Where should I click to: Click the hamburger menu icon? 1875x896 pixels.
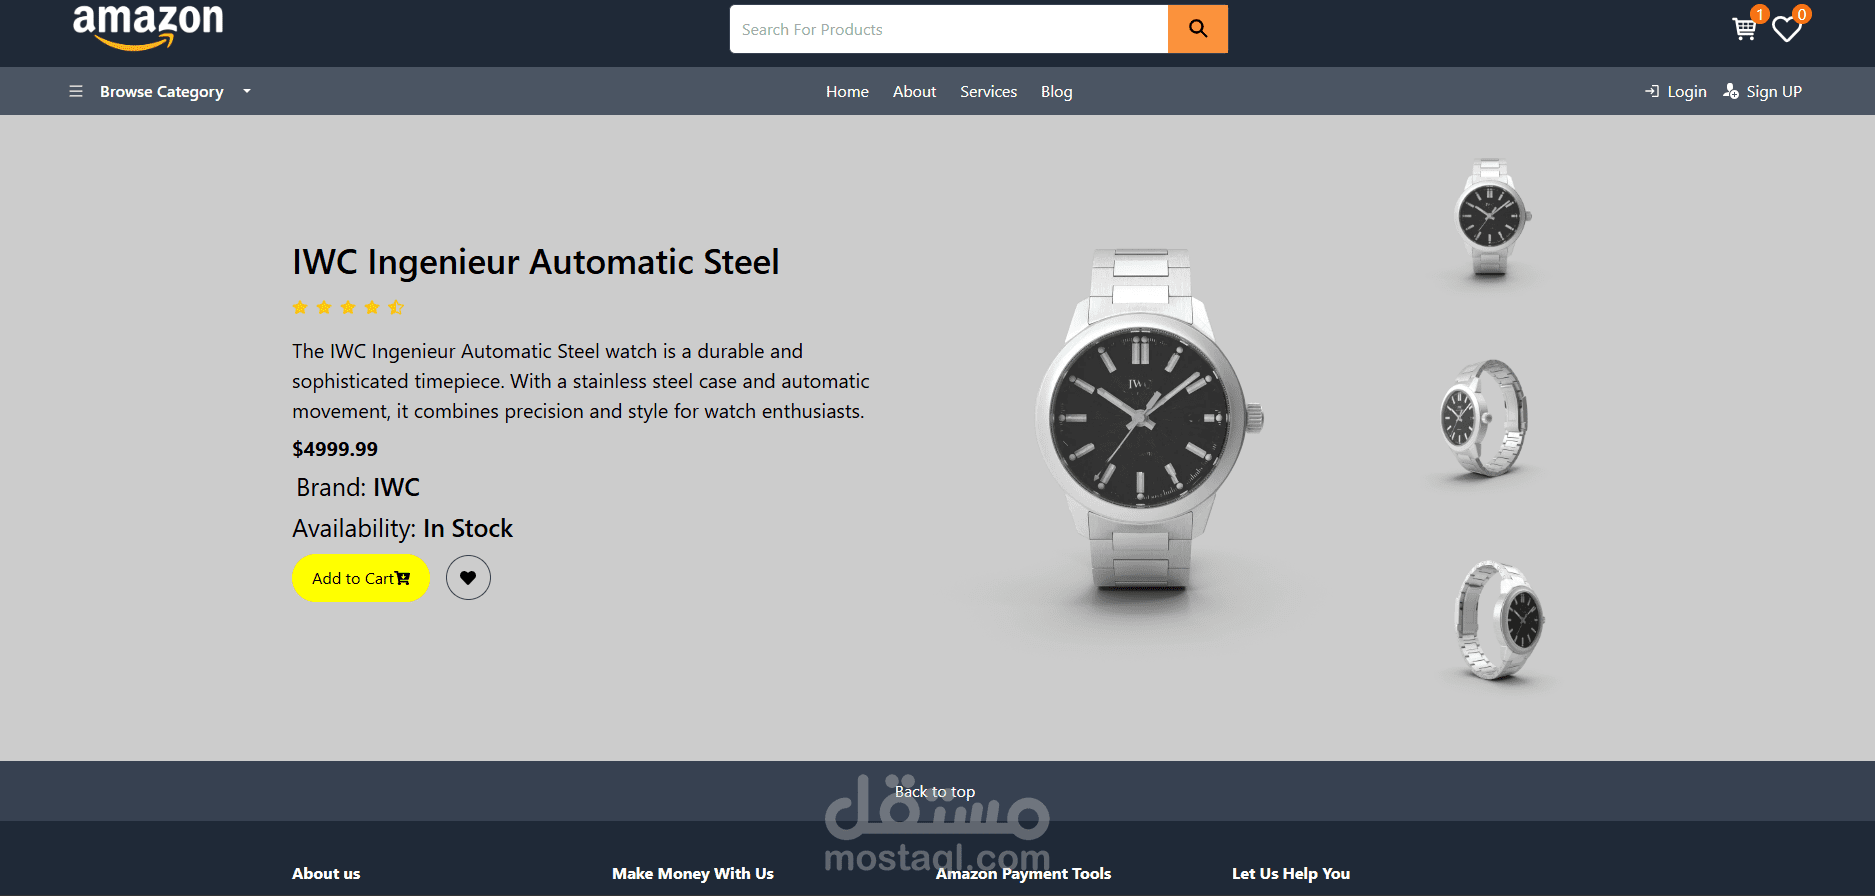coord(76,91)
